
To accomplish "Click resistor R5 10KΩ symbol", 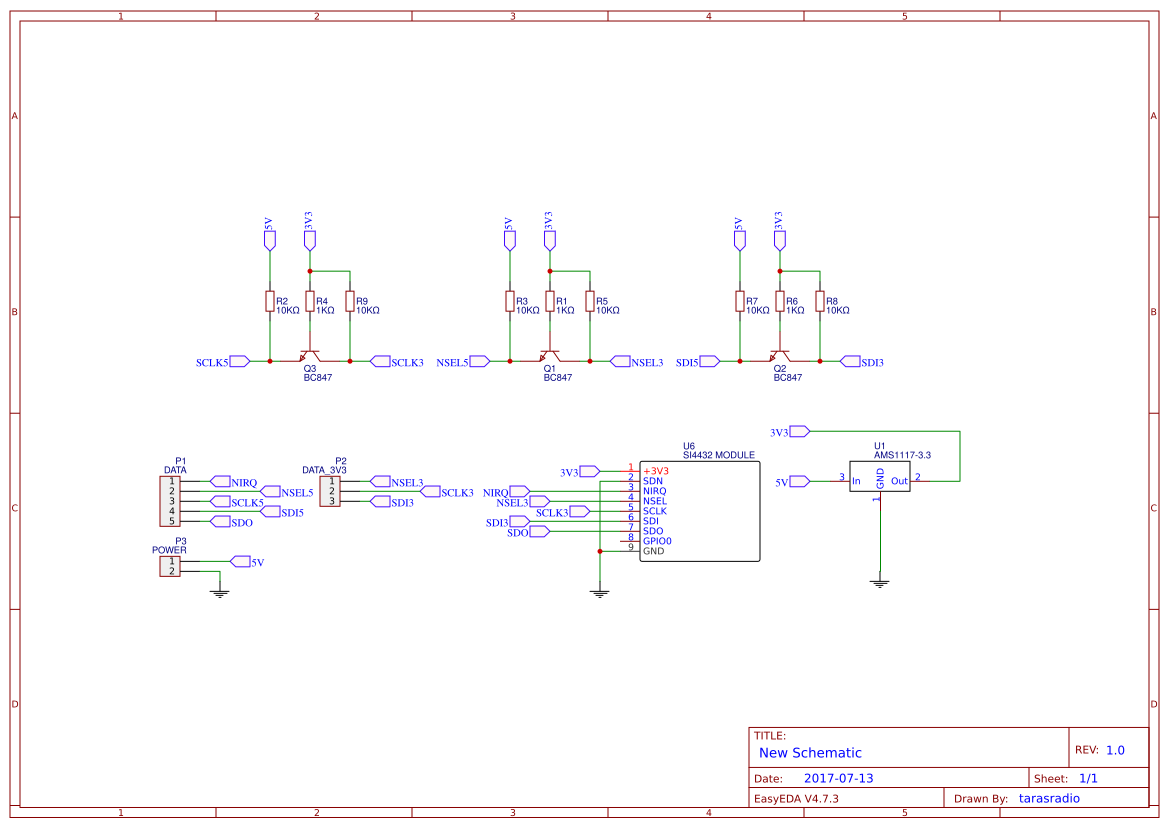I will (590, 301).
